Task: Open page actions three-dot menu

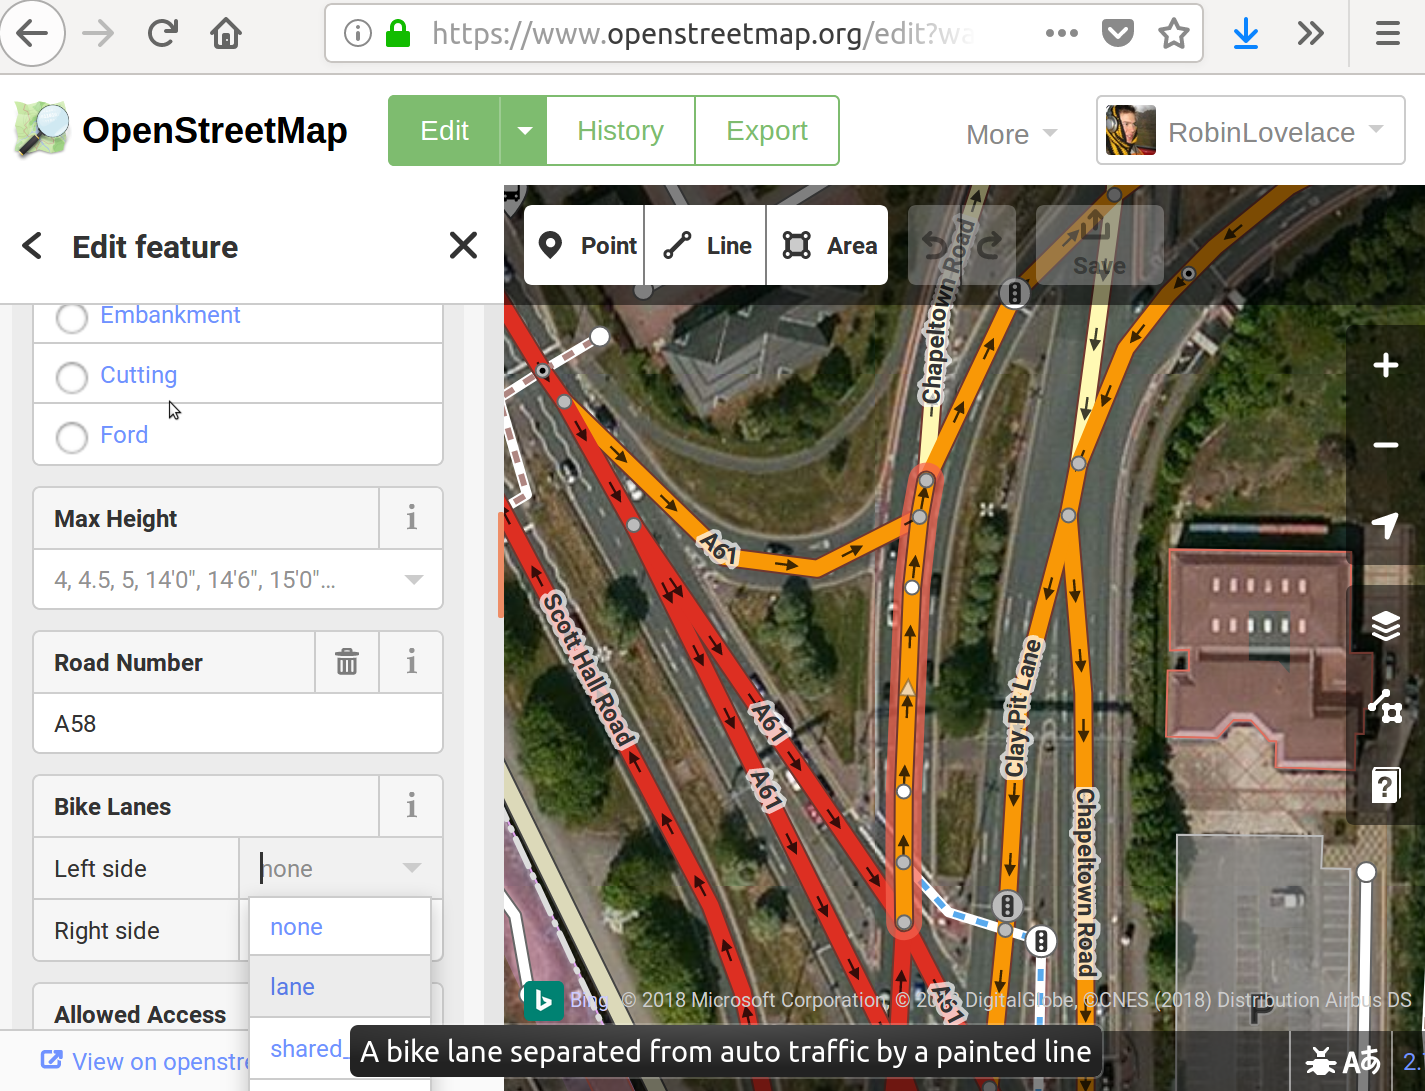Action: point(1061,34)
